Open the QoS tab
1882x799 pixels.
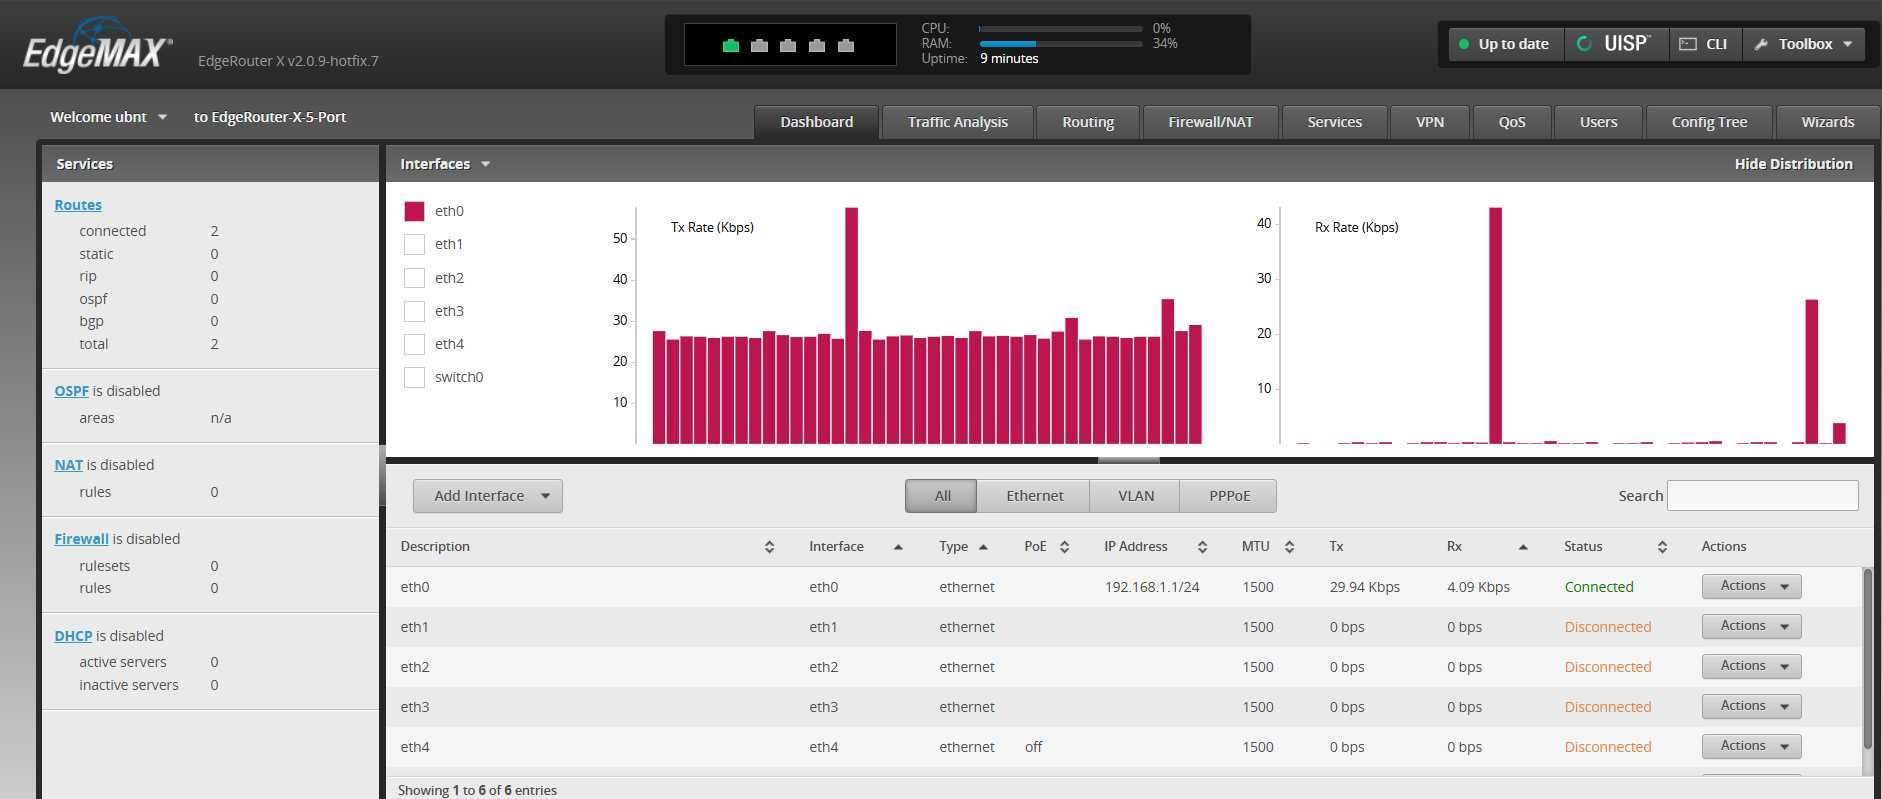pyautogui.click(x=1512, y=122)
